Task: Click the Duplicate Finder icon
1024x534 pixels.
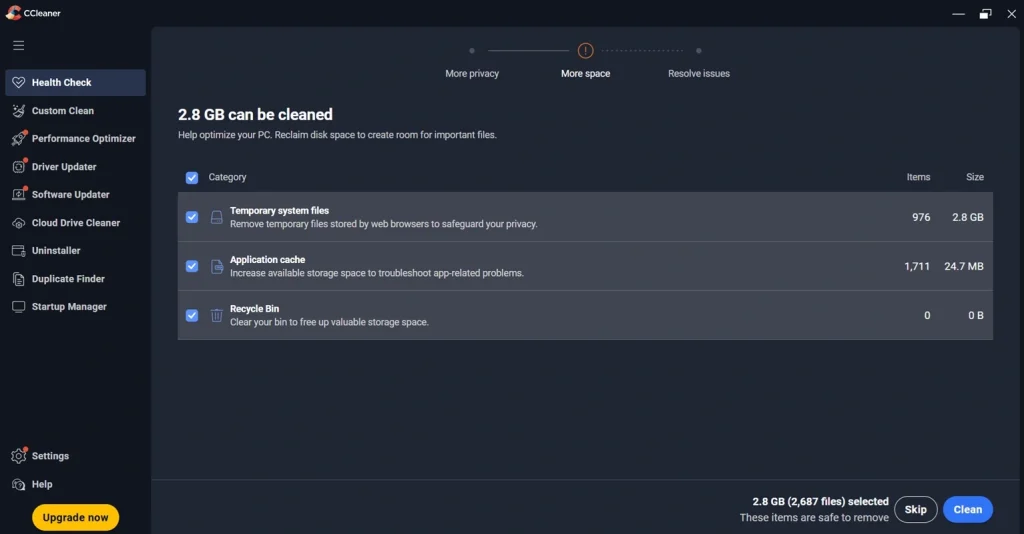Action: pos(18,279)
